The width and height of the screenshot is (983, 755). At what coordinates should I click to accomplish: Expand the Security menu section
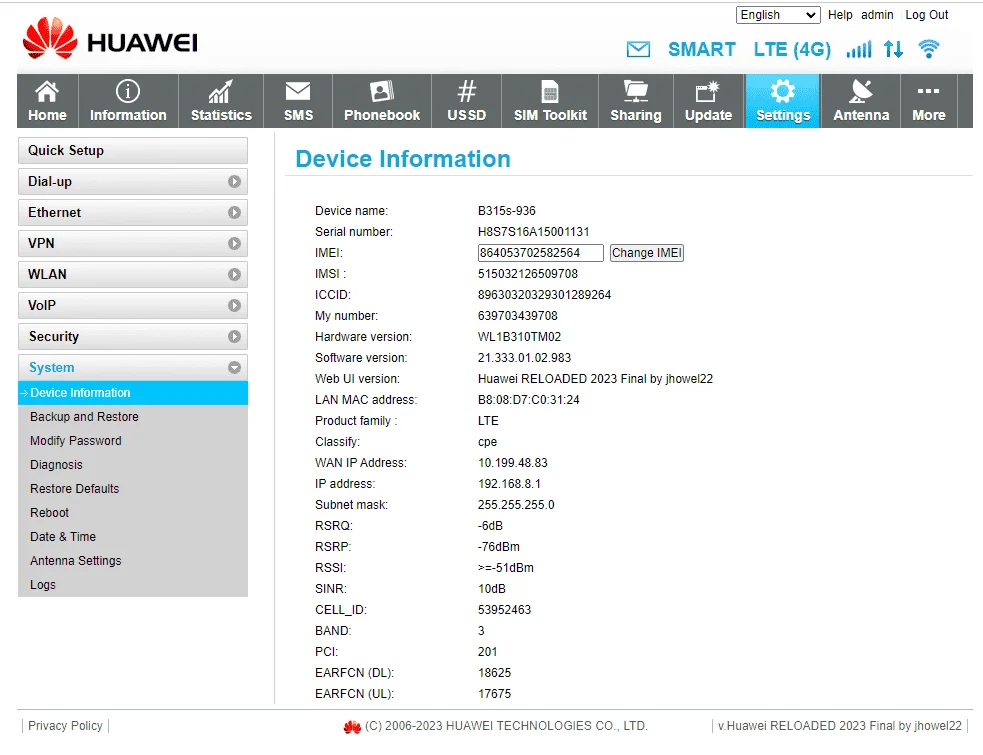tap(133, 337)
